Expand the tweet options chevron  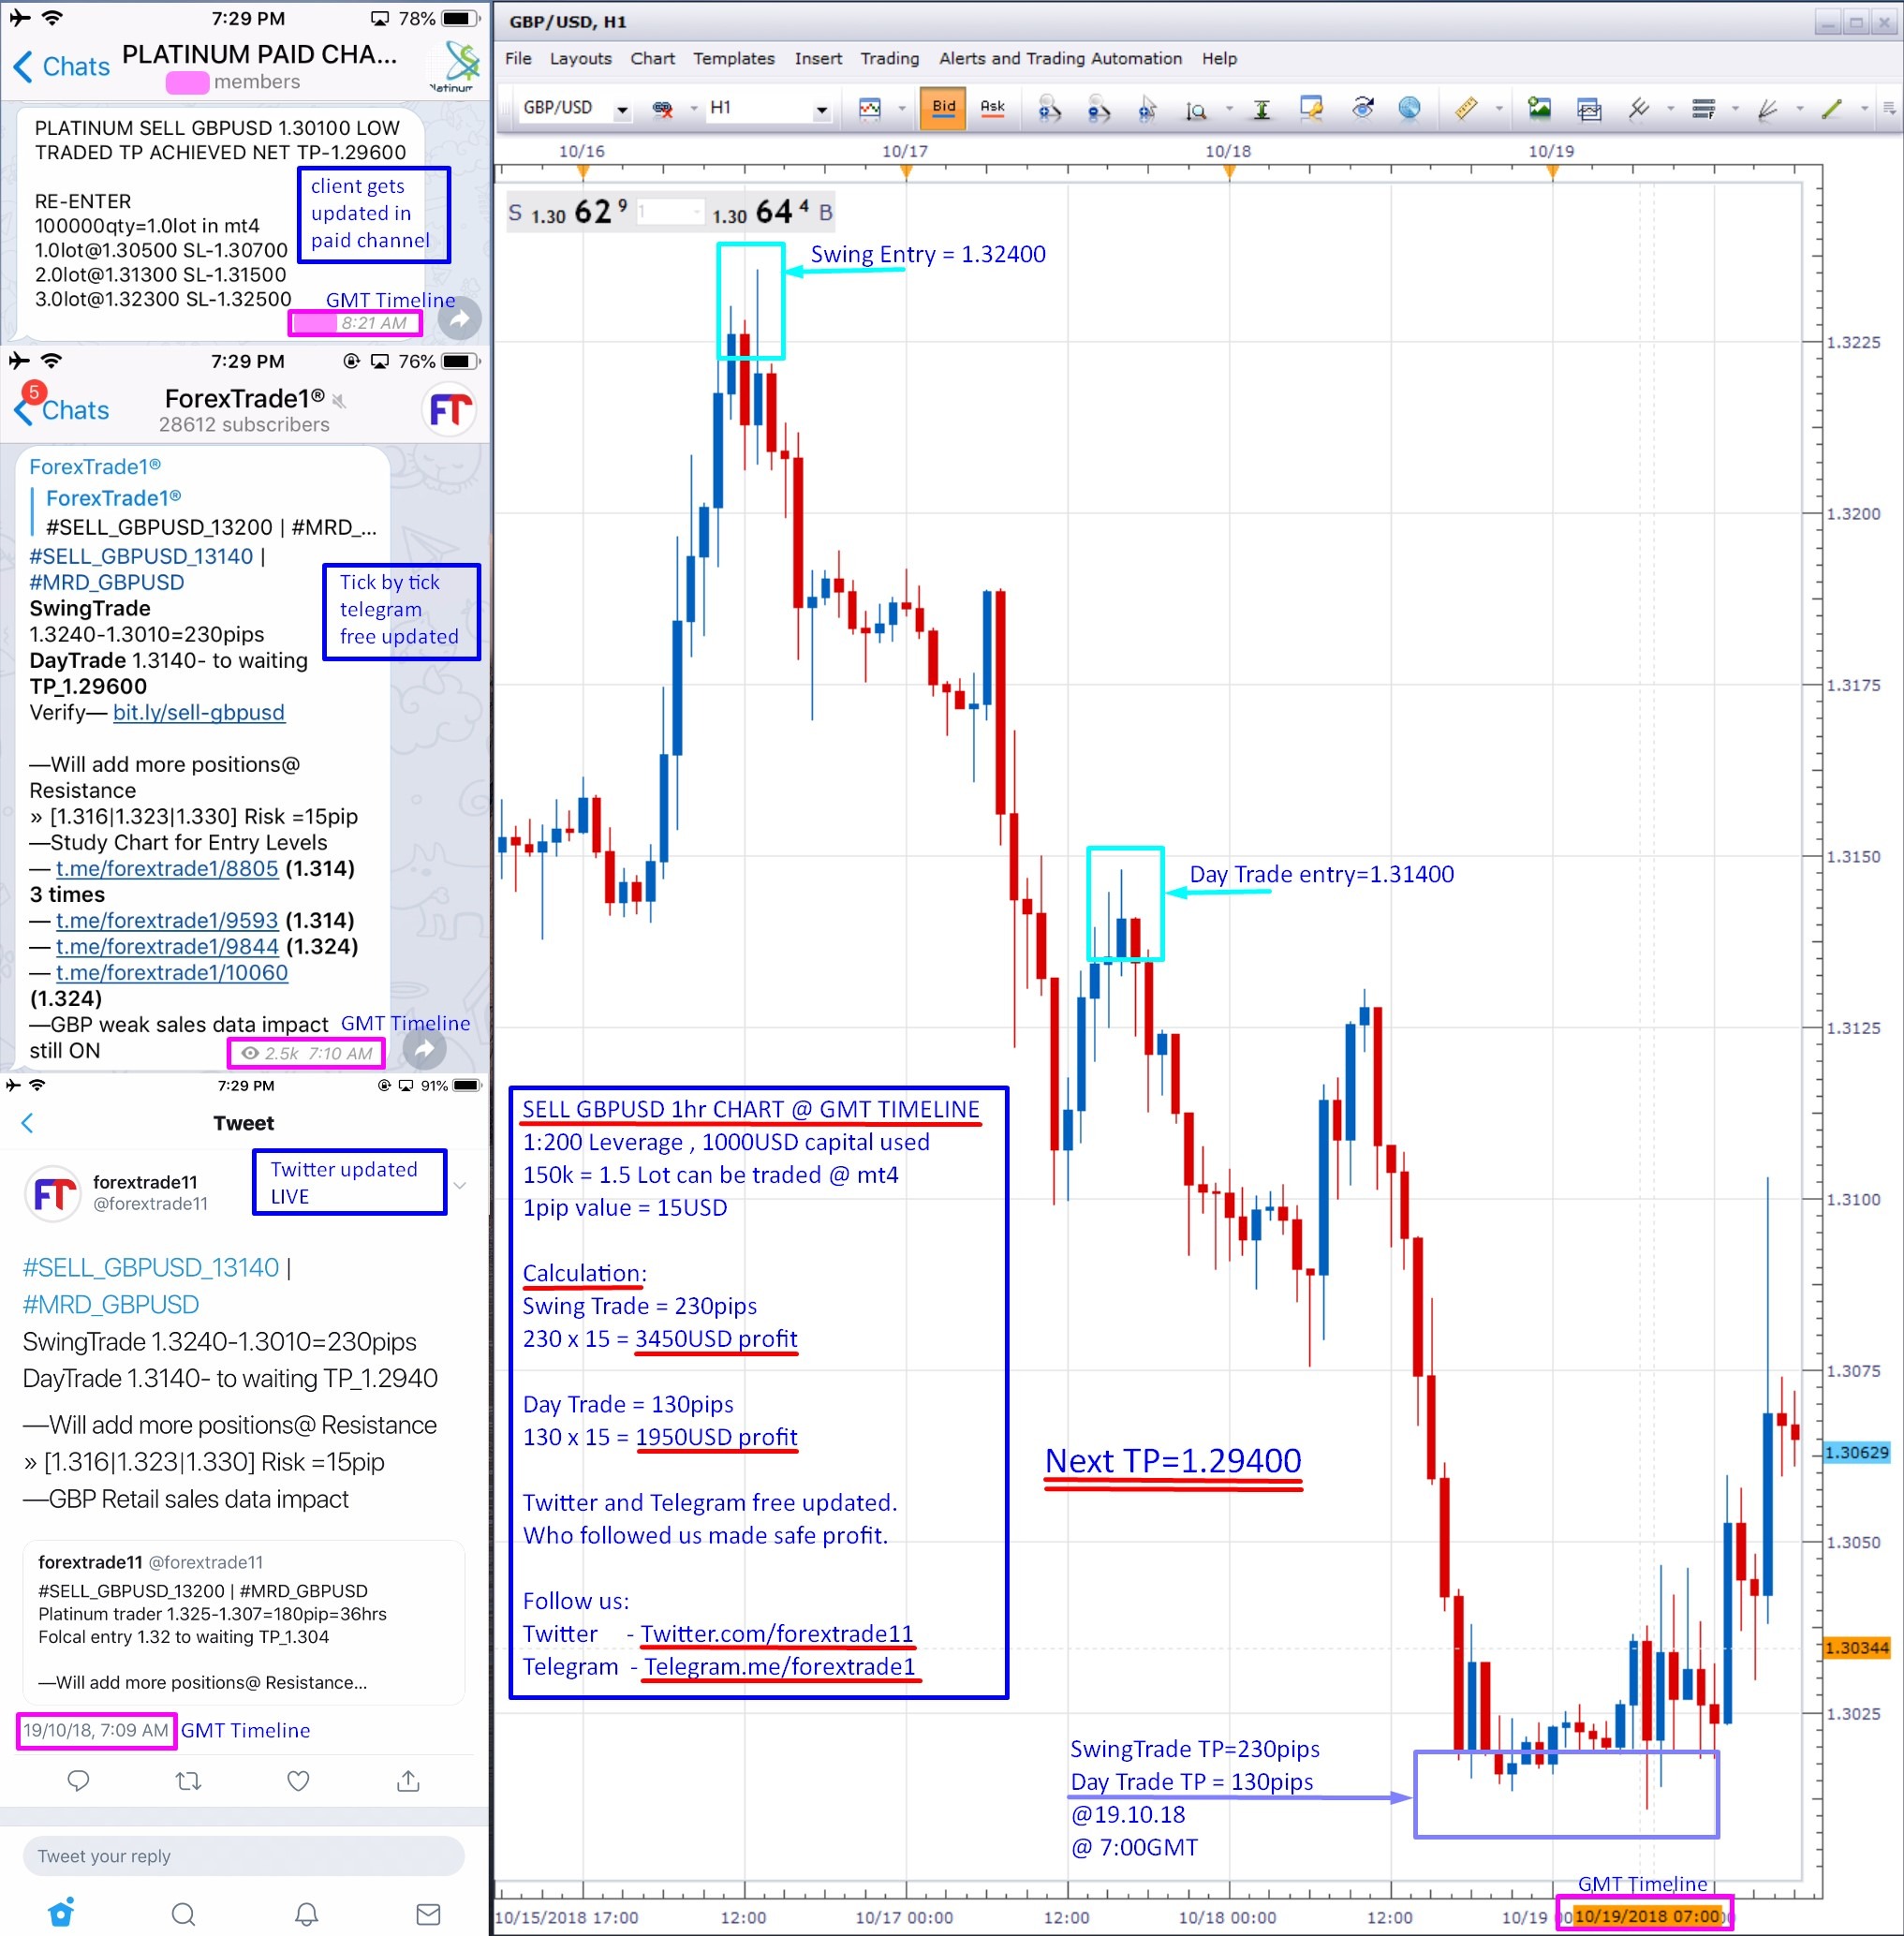click(x=460, y=1185)
